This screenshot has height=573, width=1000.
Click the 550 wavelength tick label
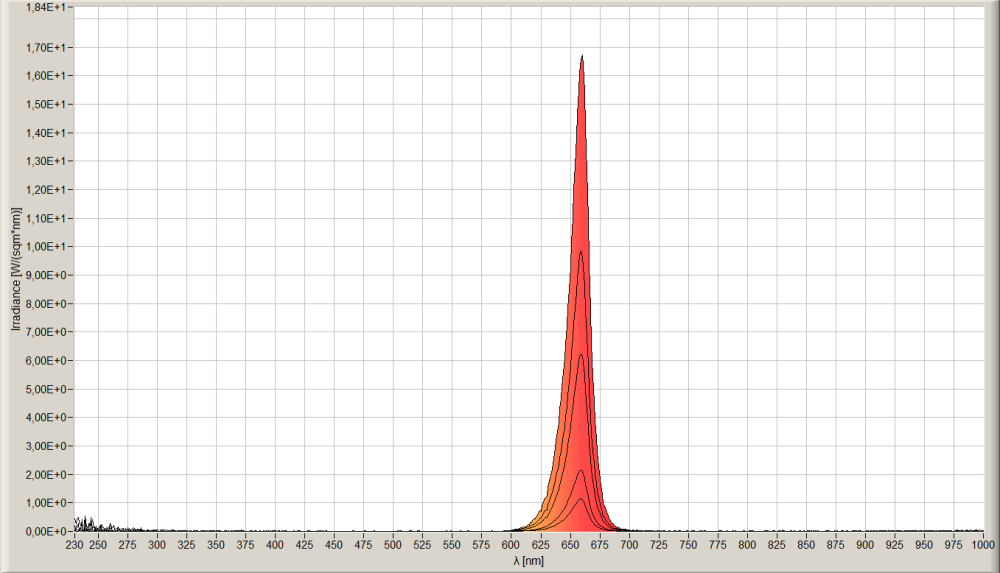pyautogui.click(x=452, y=545)
